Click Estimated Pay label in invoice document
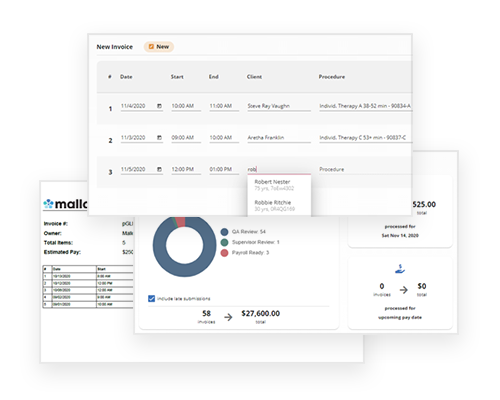Viewport: 500px width, 400px height. (62, 252)
